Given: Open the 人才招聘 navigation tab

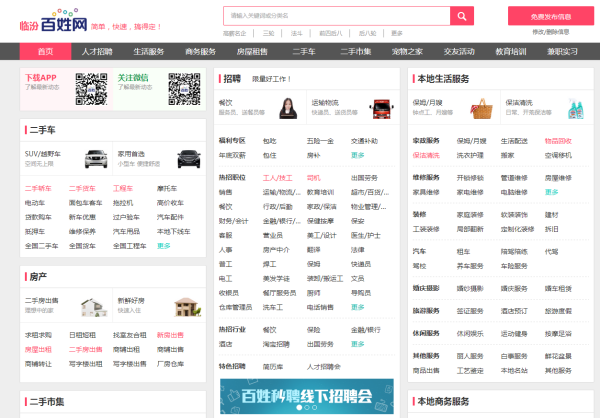Looking at the screenshot, I should (97, 51).
